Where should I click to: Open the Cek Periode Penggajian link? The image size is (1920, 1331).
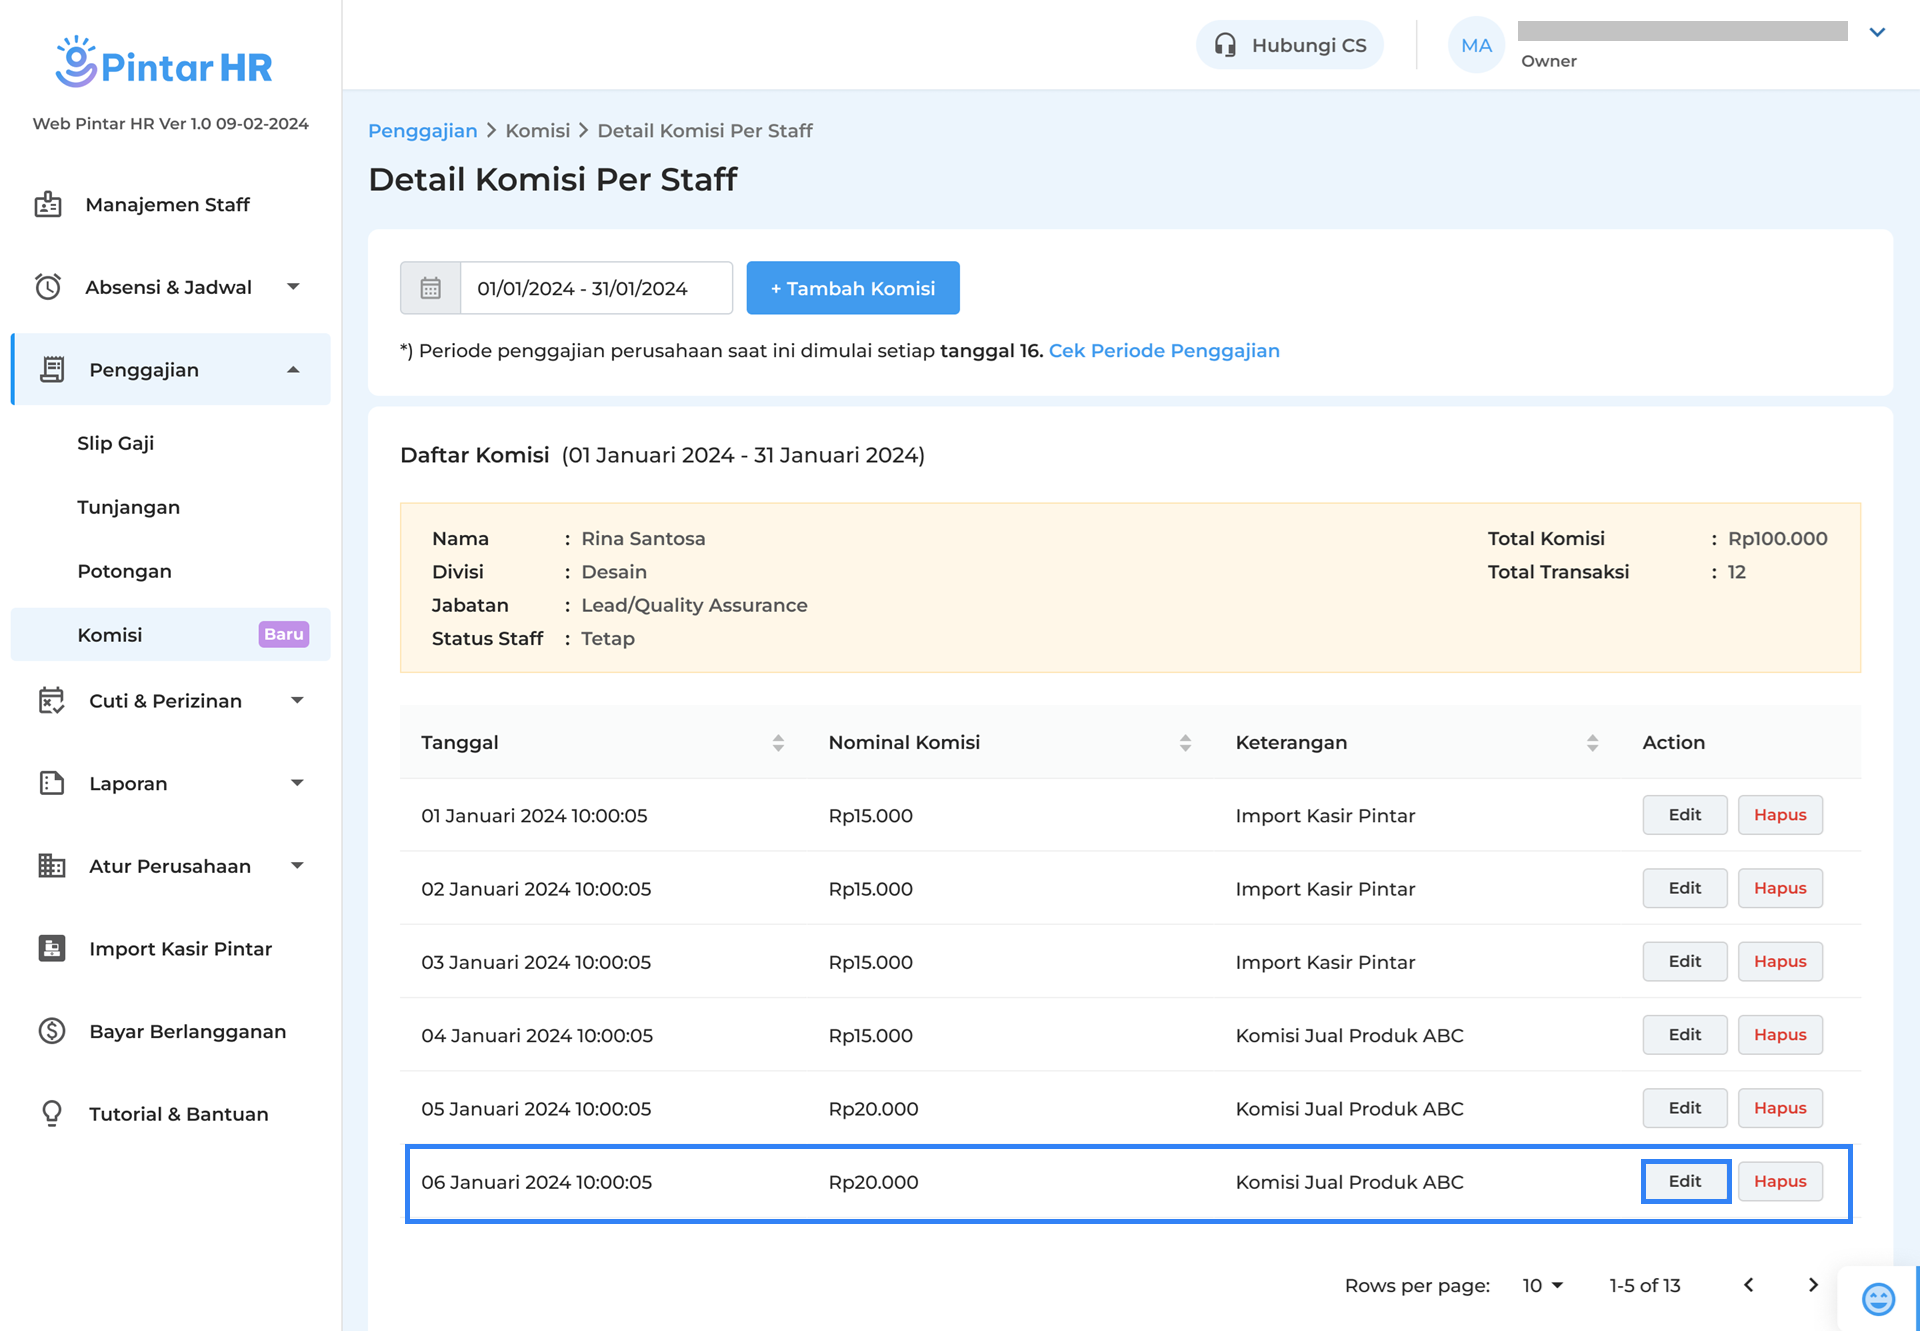(x=1164, y=351)
